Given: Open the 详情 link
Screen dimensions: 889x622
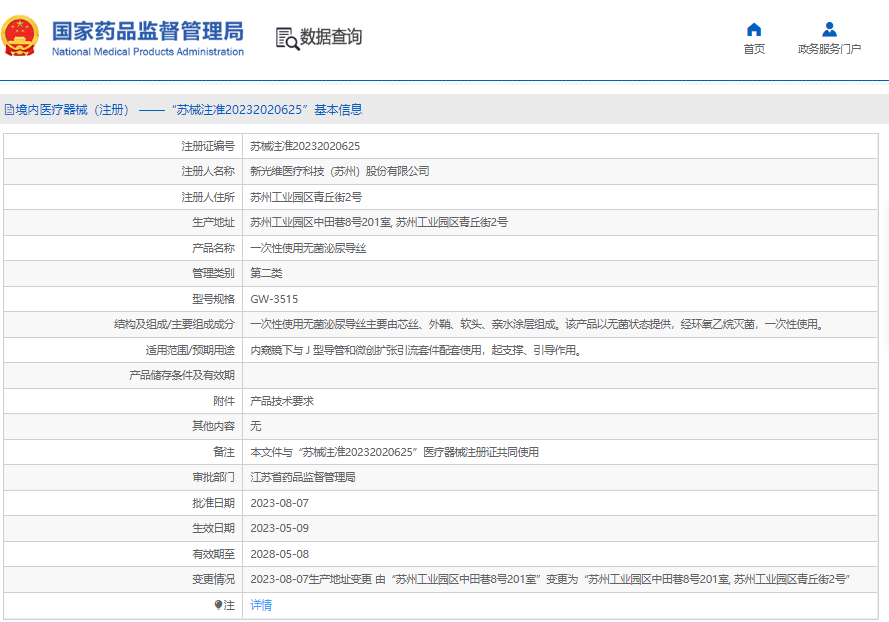Looking at the screenshot, I should (x=261, y=605).
